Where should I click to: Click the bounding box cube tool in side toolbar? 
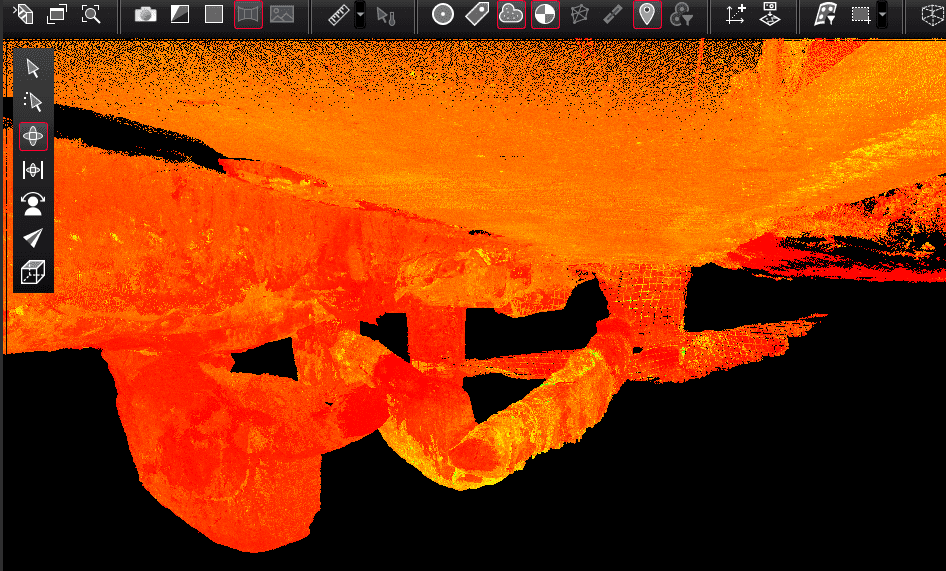click(33, 271)
